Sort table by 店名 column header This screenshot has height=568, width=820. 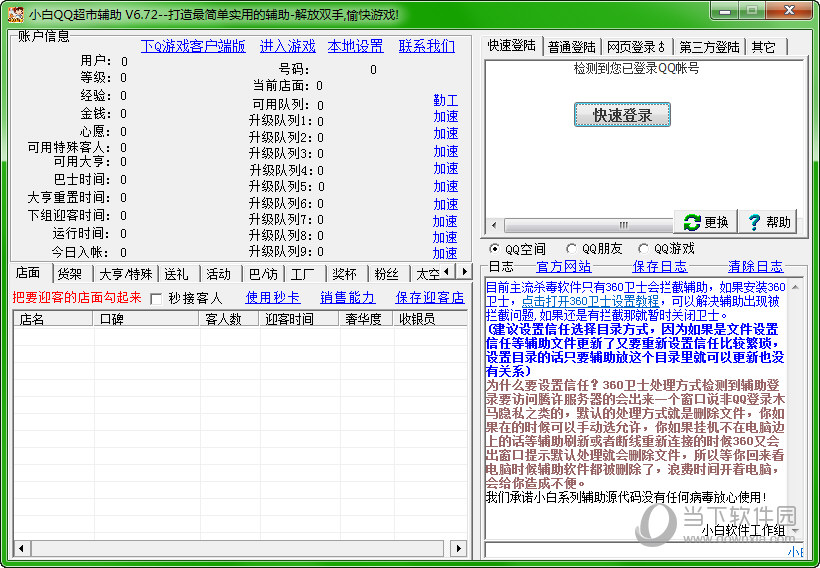coord(53,319)
